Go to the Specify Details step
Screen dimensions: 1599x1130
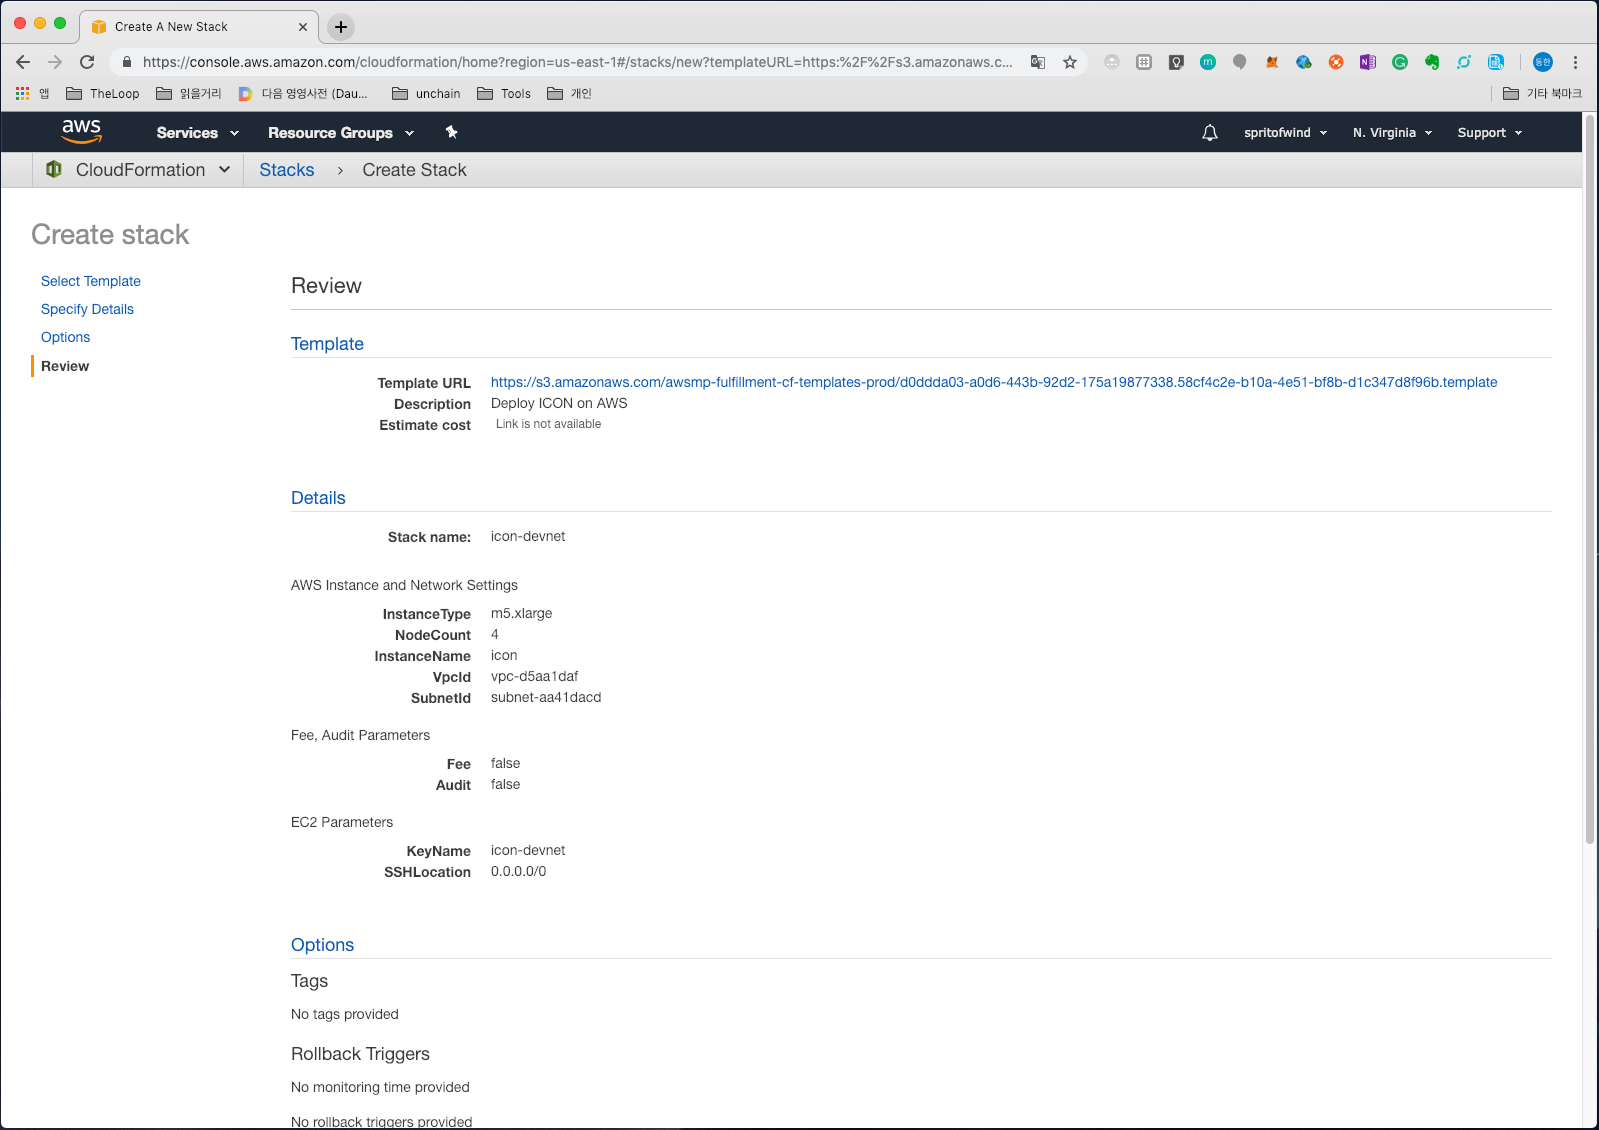tap(87, 309)
